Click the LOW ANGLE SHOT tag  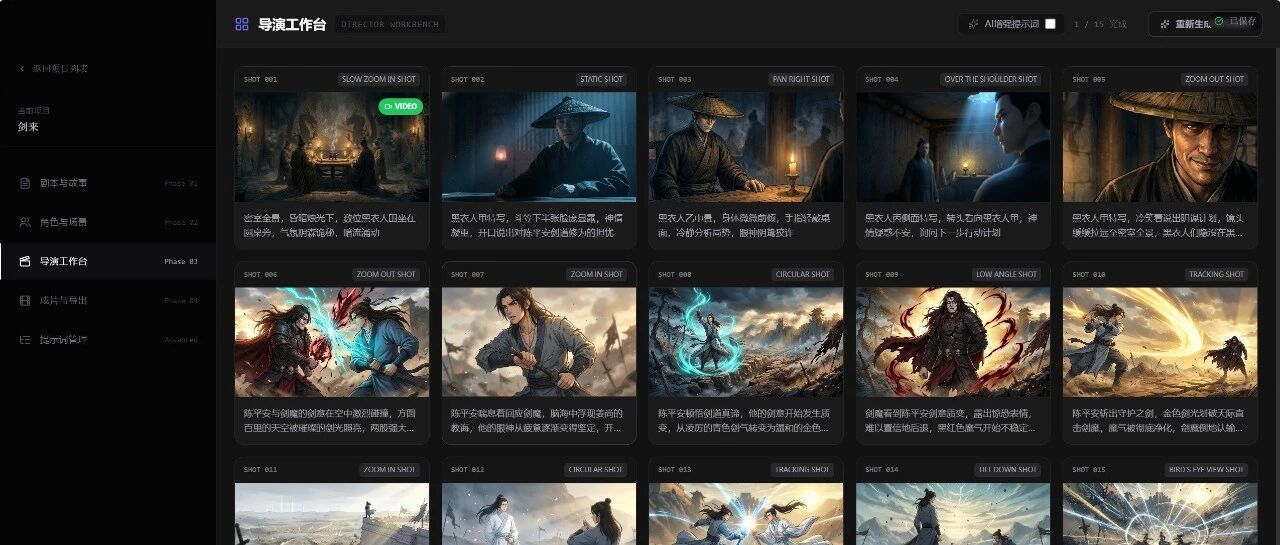[1007, 274]
